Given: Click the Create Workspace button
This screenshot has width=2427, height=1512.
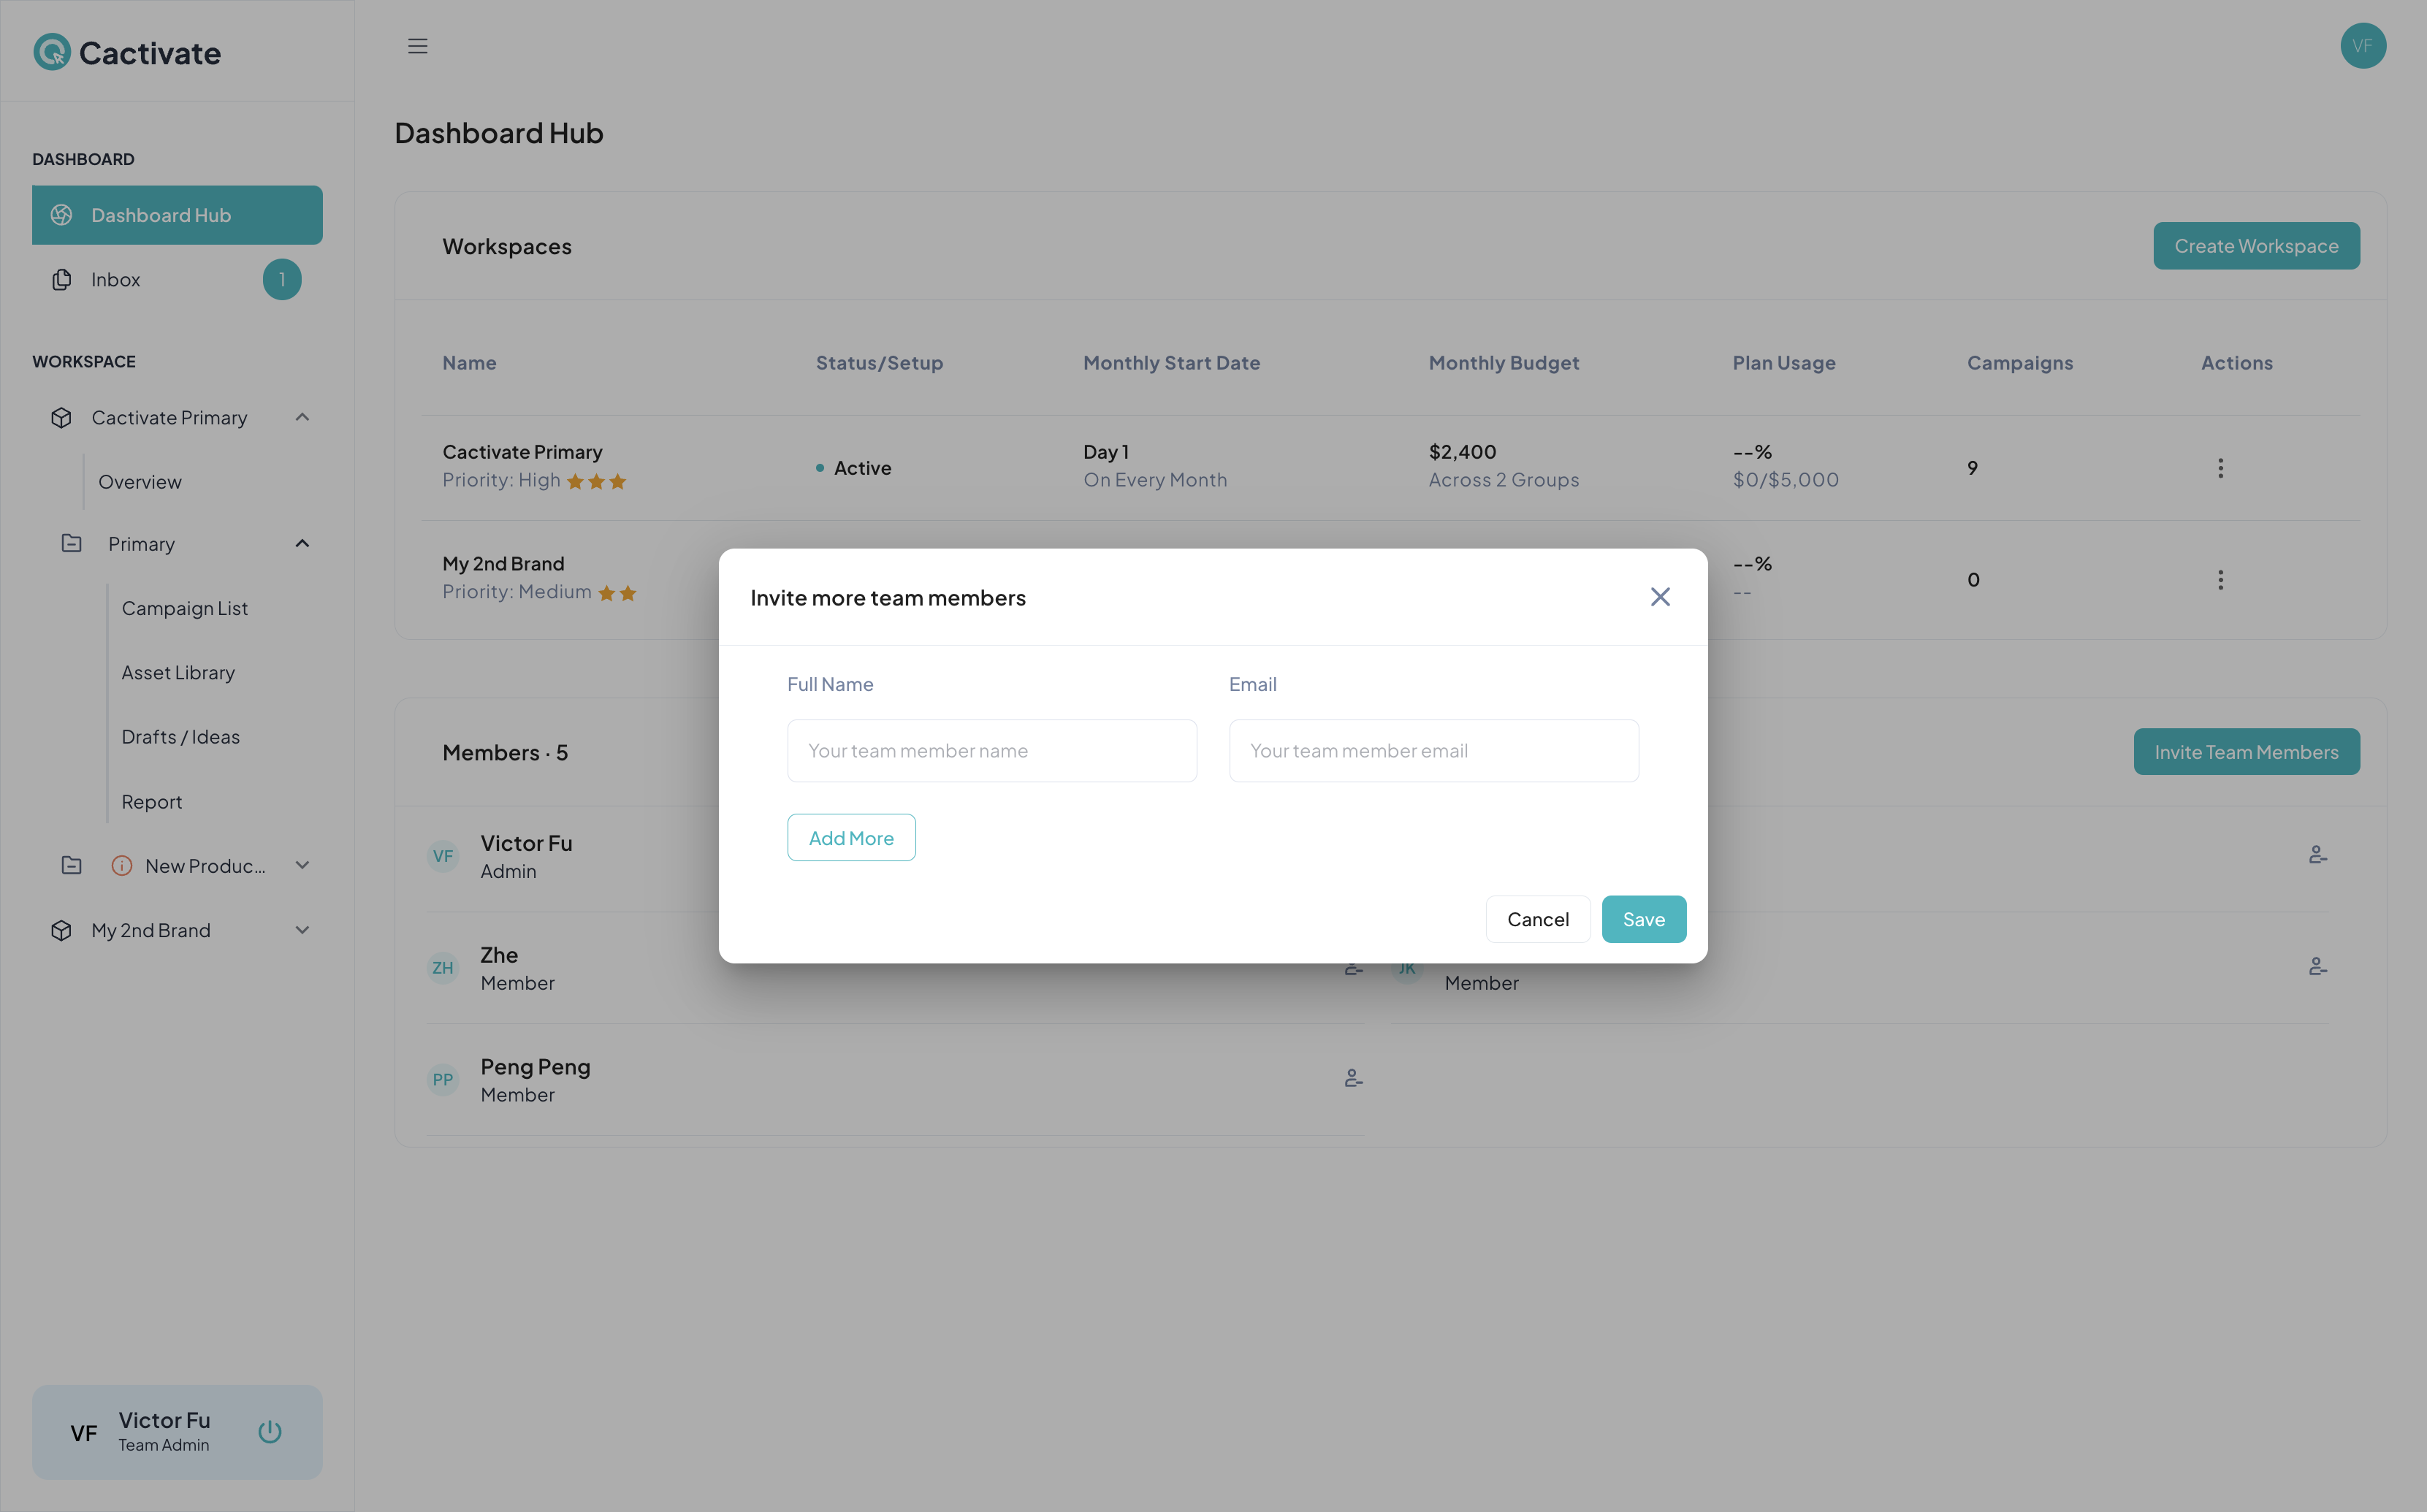Looking at the screenshot, I should 2256,245.
